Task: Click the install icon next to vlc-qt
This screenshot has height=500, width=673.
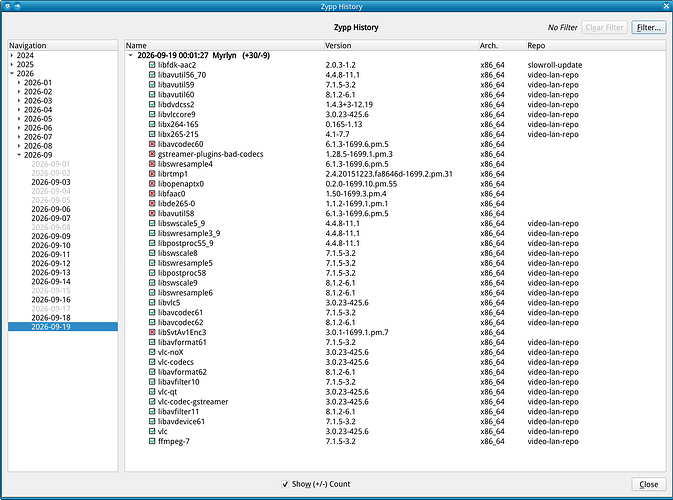Action: tap(152, 392)
